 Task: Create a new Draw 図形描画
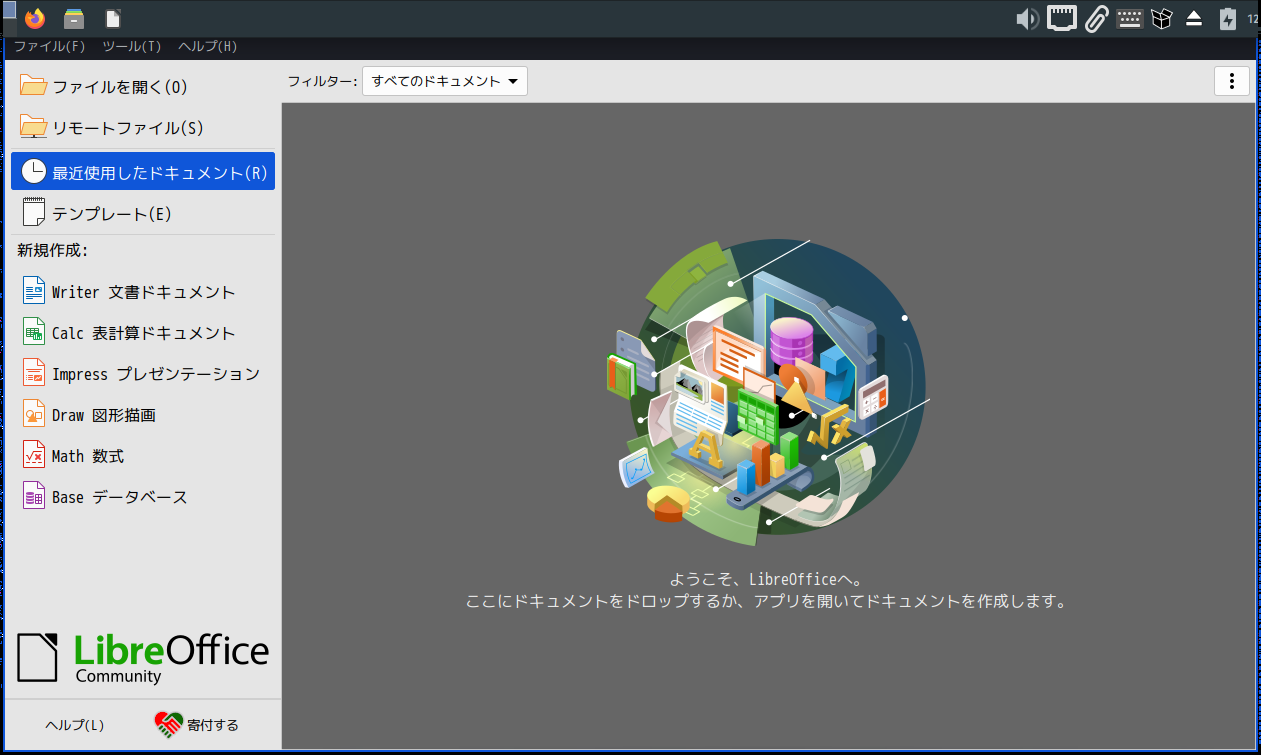[x=143, y=415]
